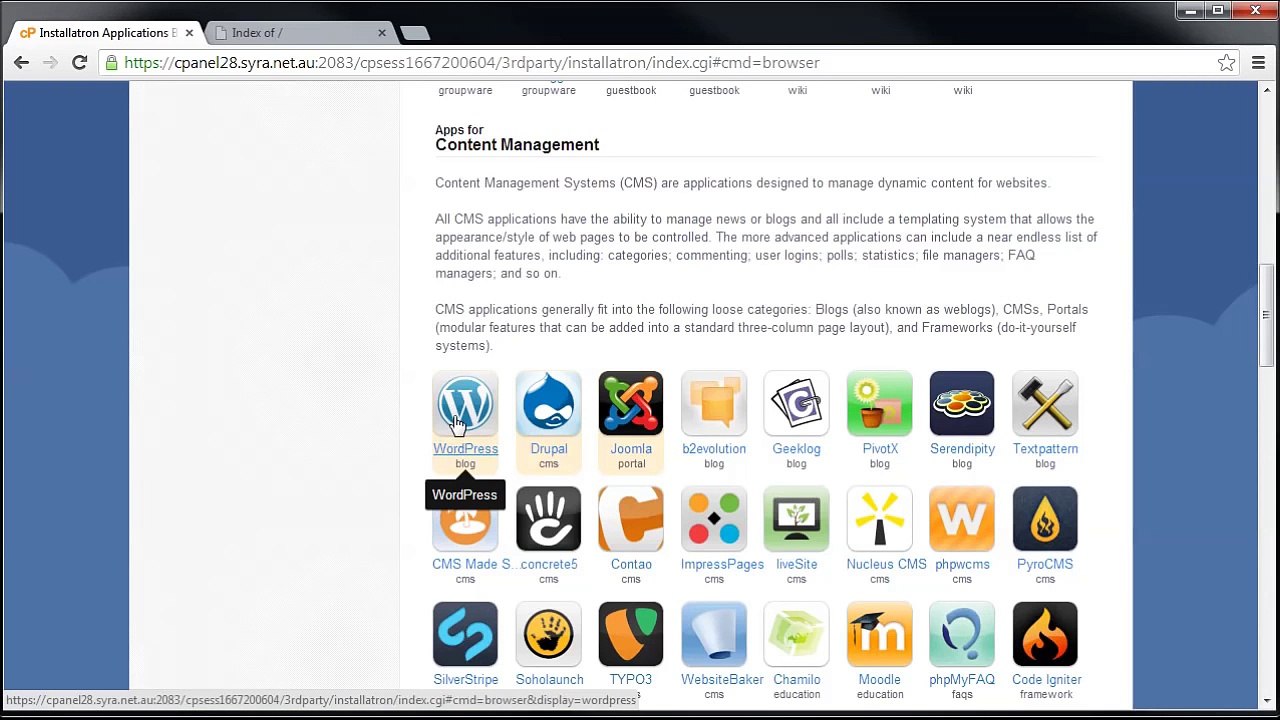Screen dimensions: 1280x720
Task: Choose the liveSite app icon
Action: click(x=796, y=519)
